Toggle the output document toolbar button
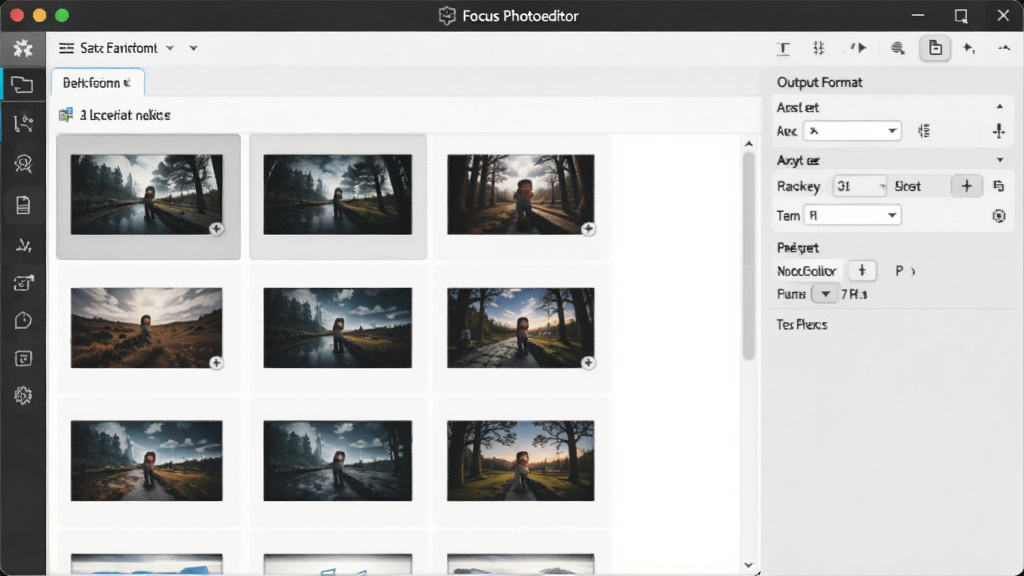Viewport: 1024px width, 576px height. (935, 48)
